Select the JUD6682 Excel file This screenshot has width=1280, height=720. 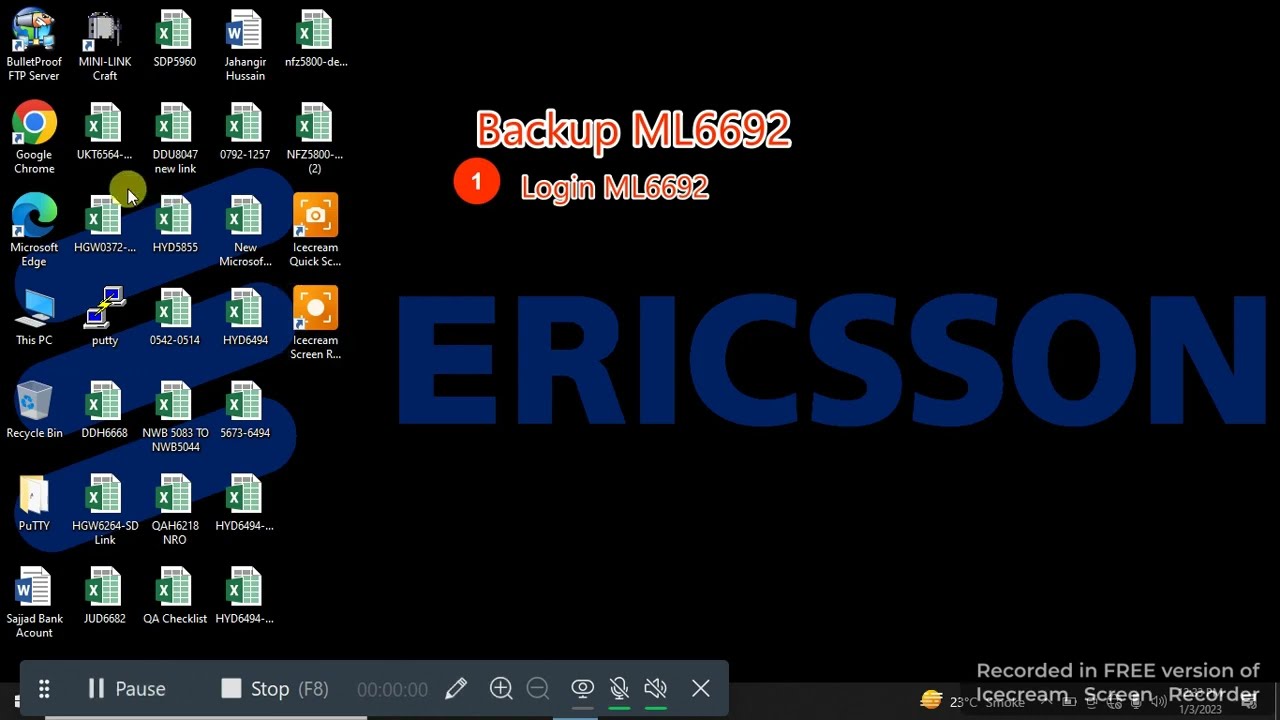[x=105, y=596]
